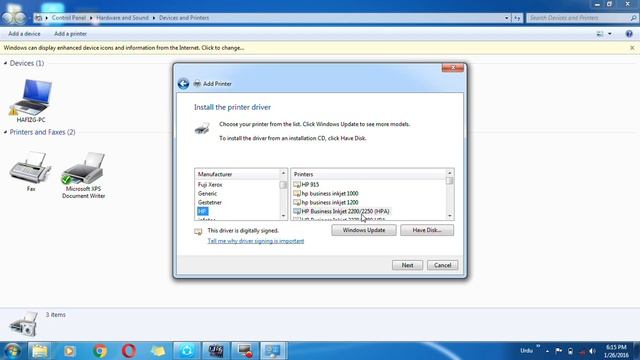Select HP Business Inkjet 2200/2250 (HPA)

[342, 211]
